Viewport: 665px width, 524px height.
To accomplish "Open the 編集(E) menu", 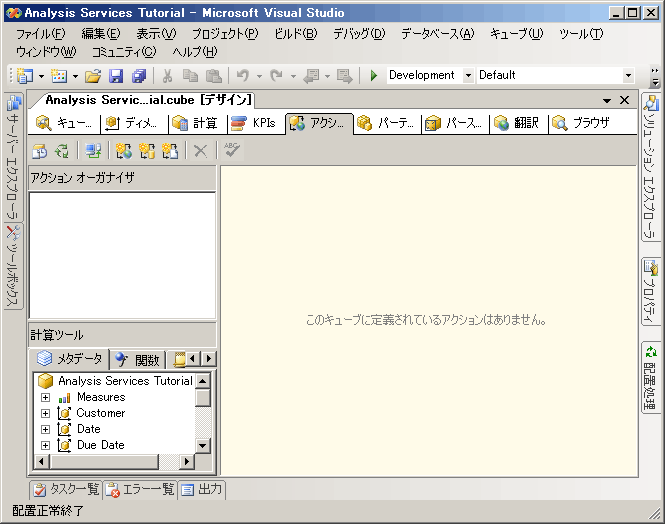I will click(101, 33).
